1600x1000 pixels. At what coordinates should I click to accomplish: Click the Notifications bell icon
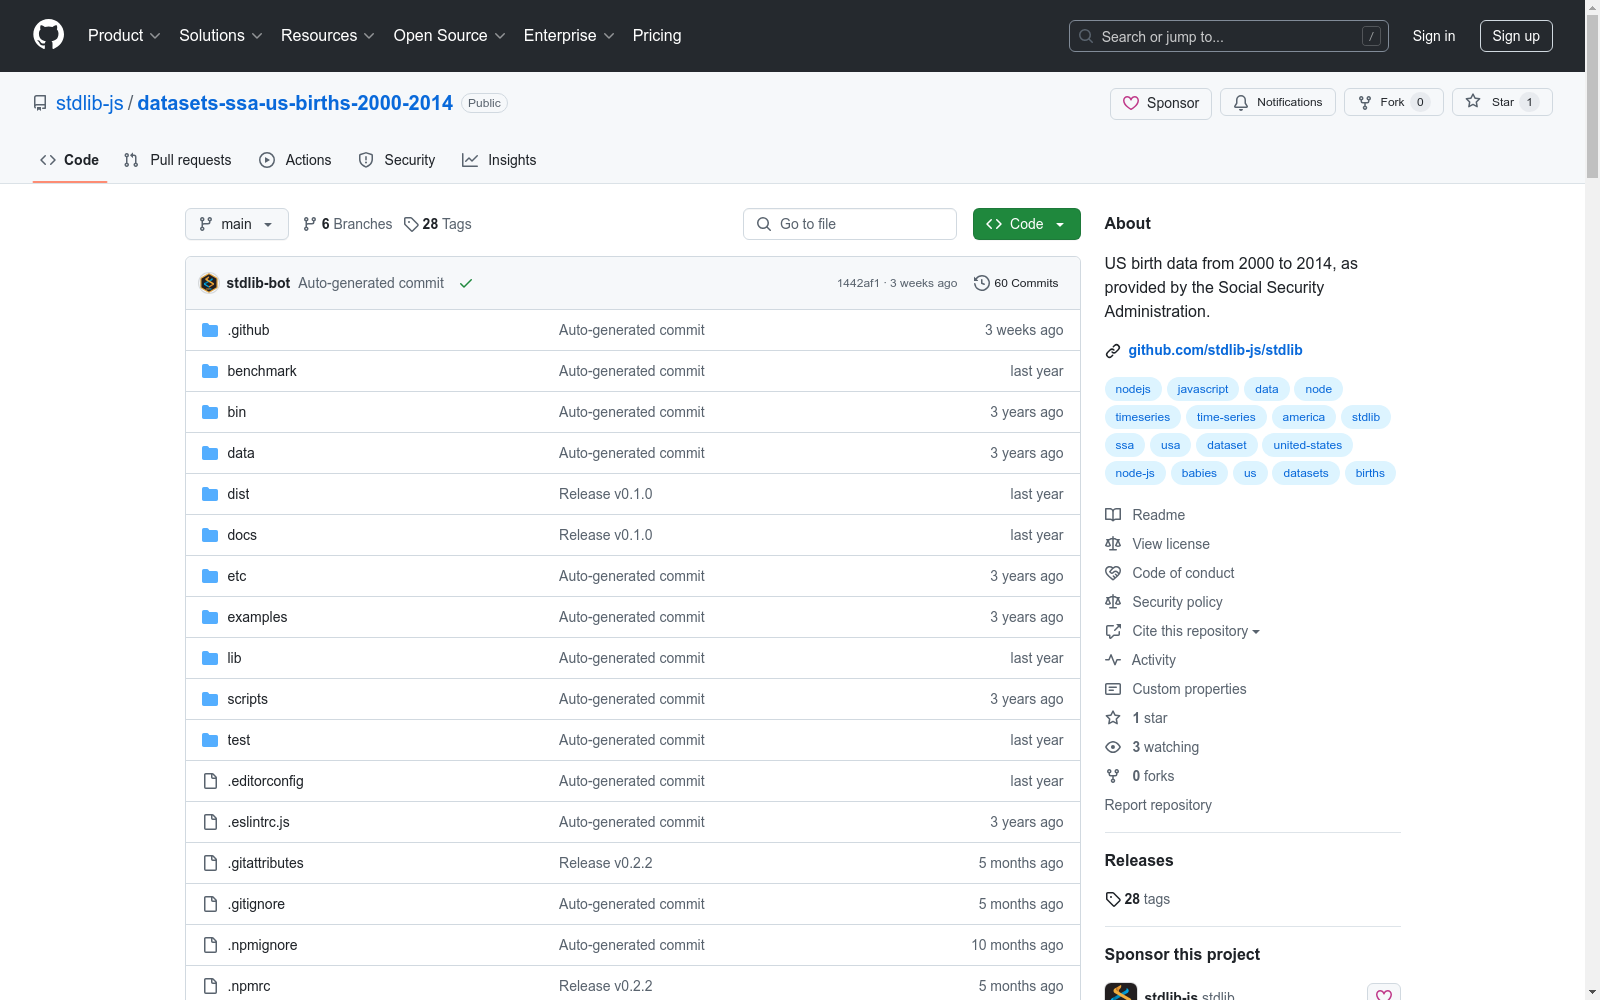(x=1241, y=103)
